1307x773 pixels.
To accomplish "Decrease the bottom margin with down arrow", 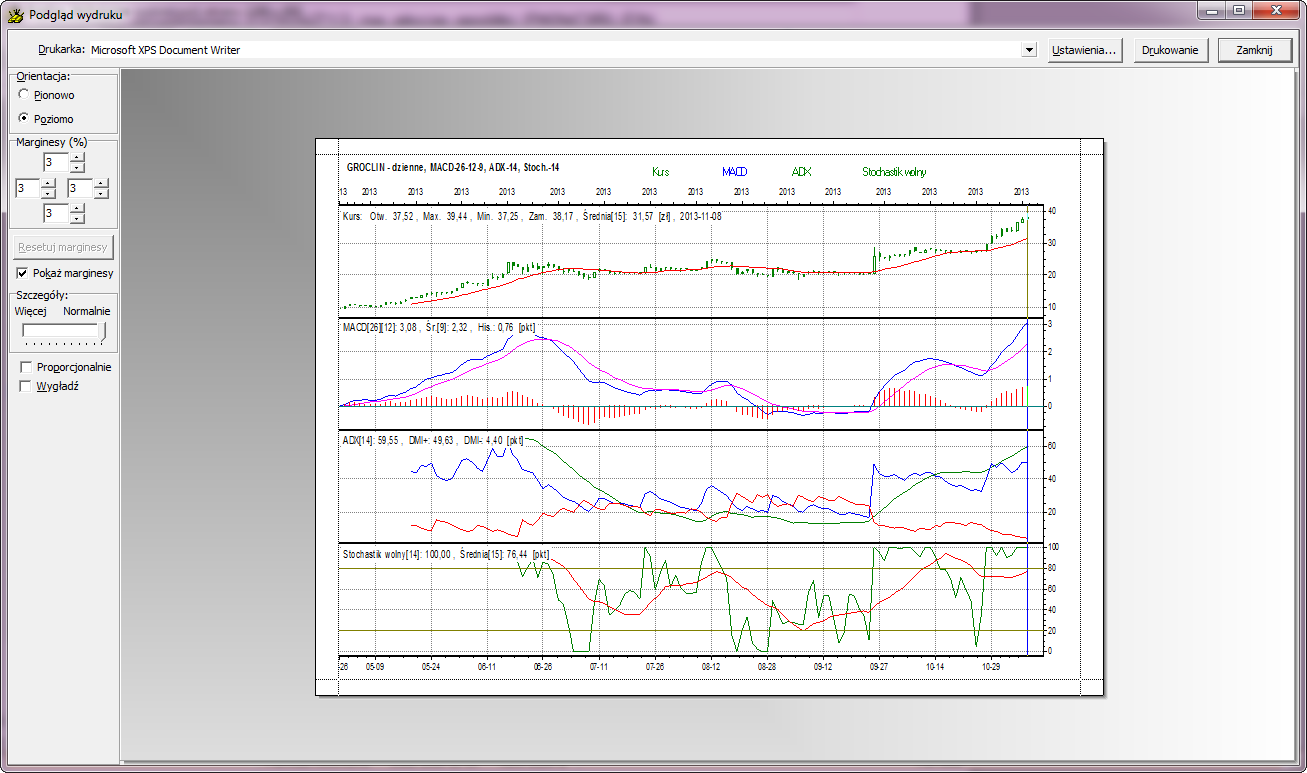I will click(77, 218).
